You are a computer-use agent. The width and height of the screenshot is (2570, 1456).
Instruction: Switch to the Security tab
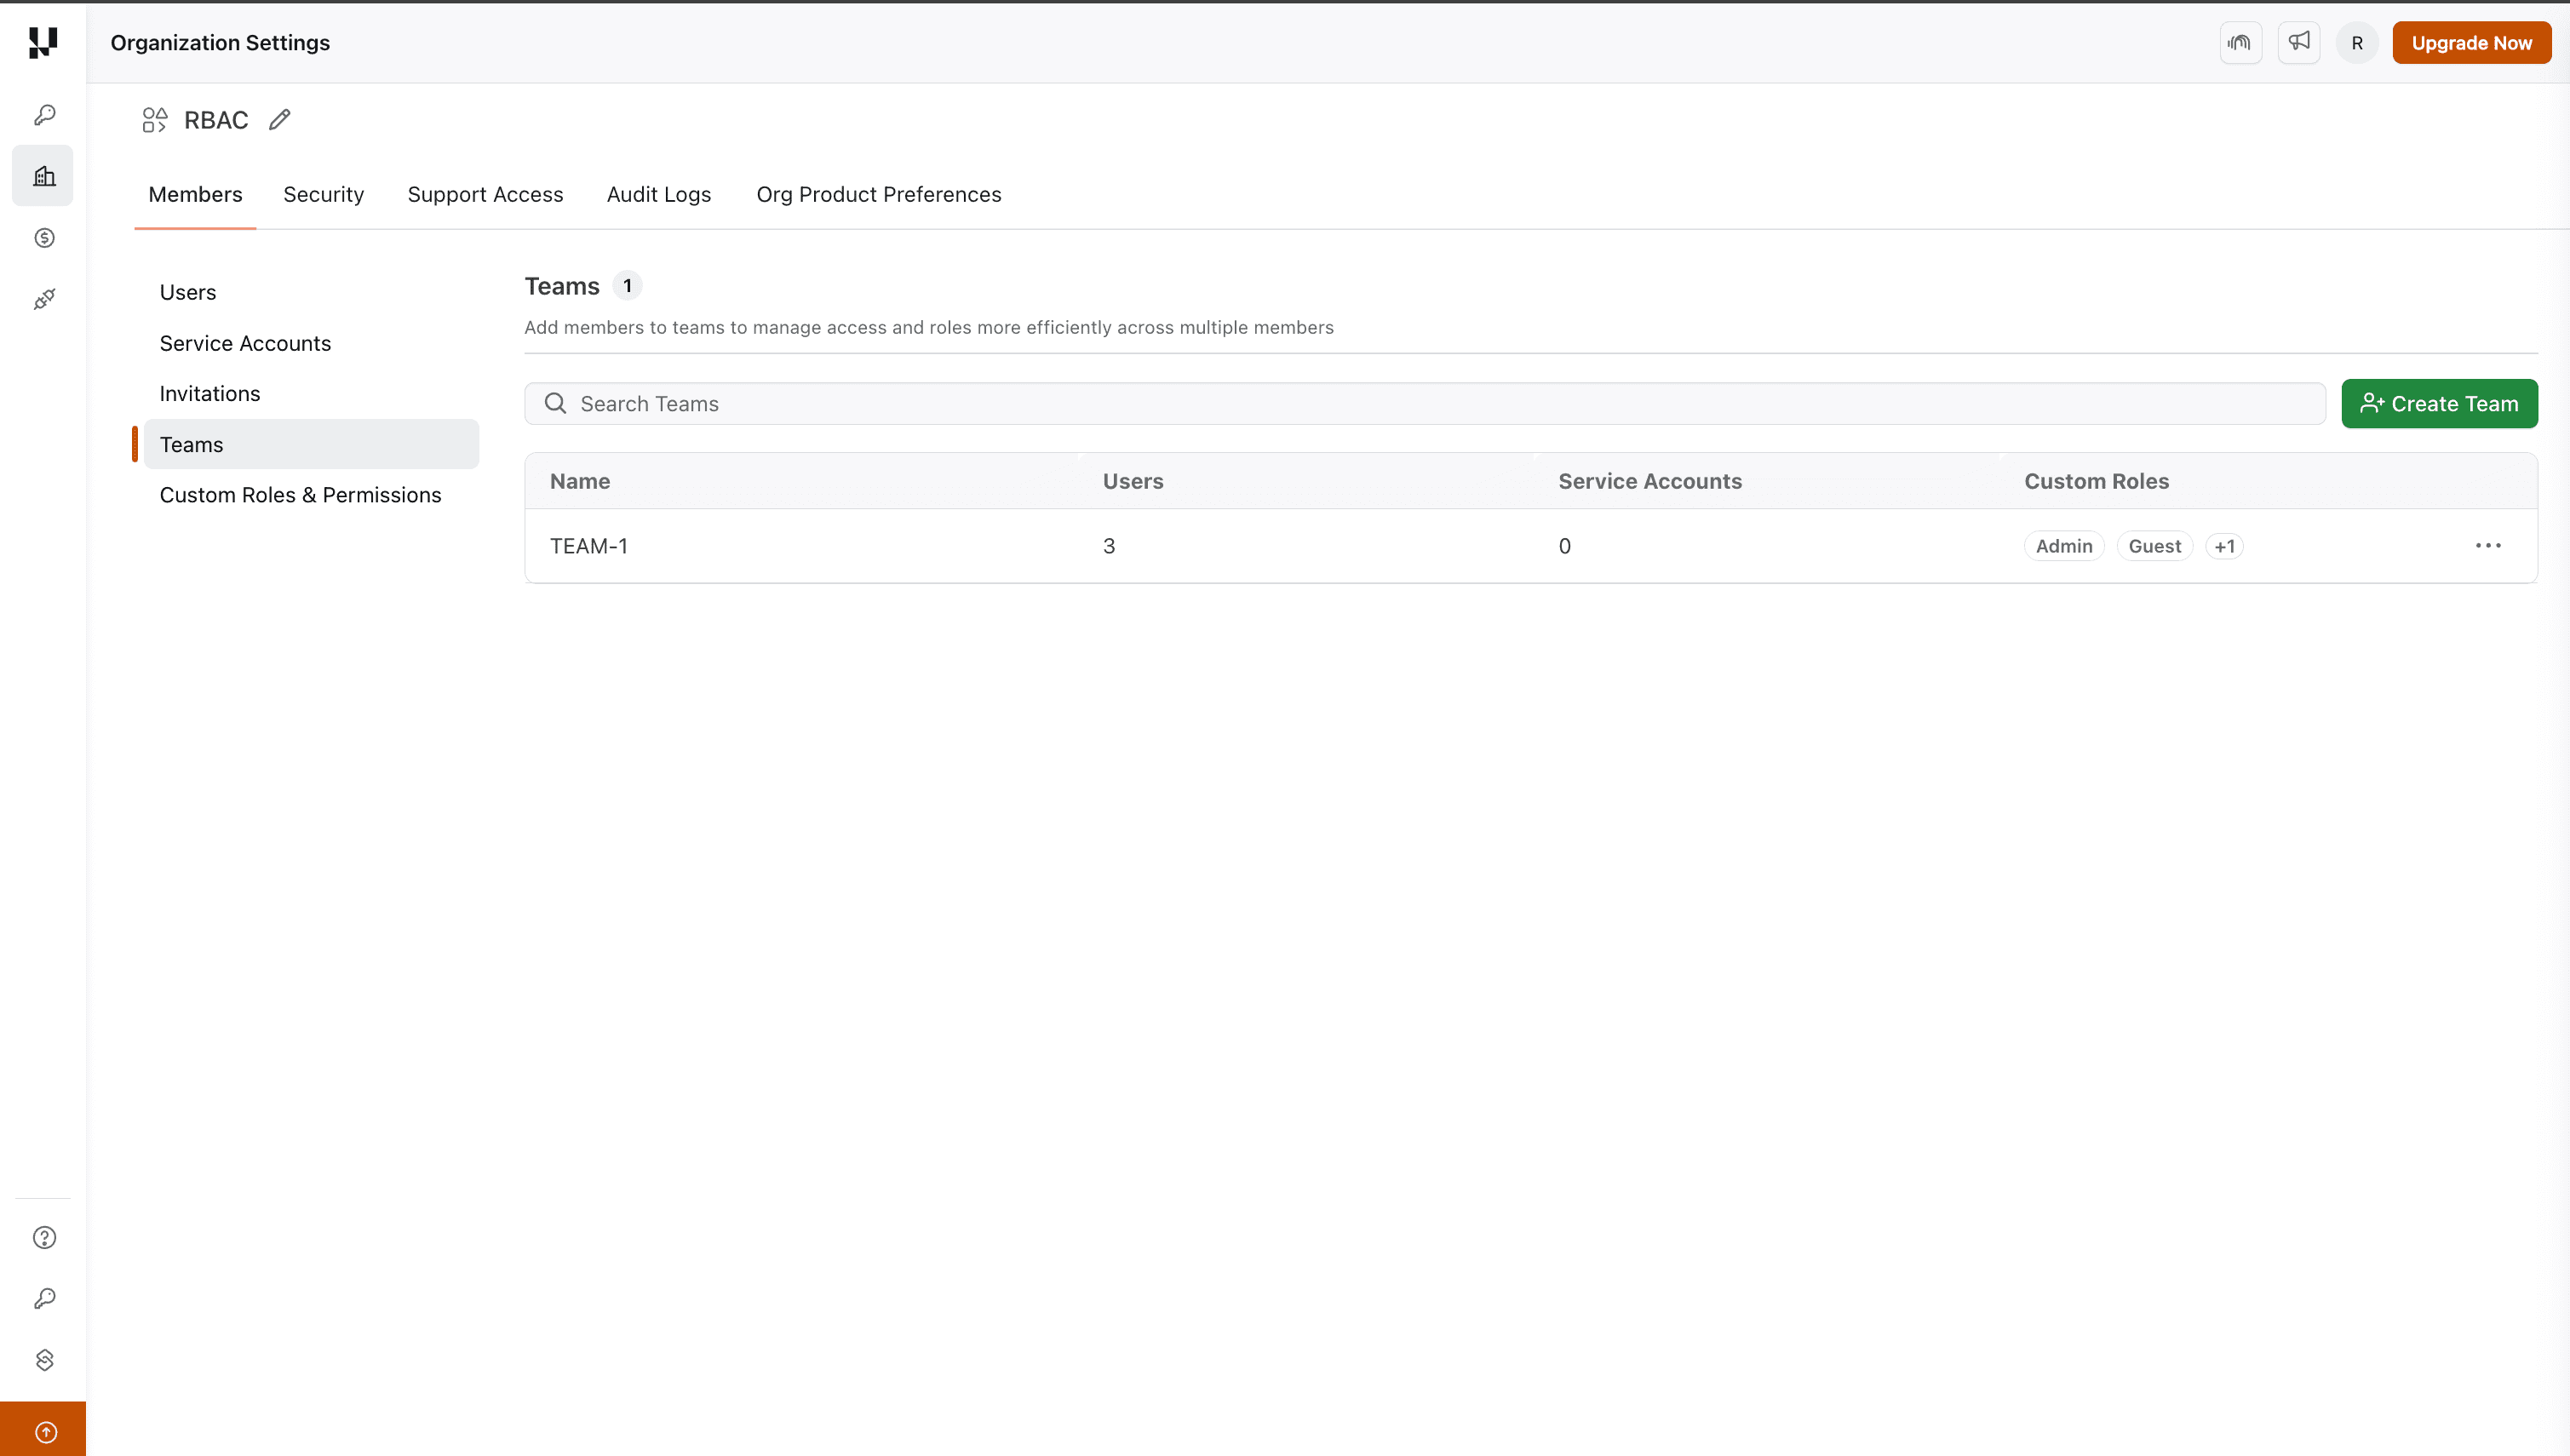(323, 194)
